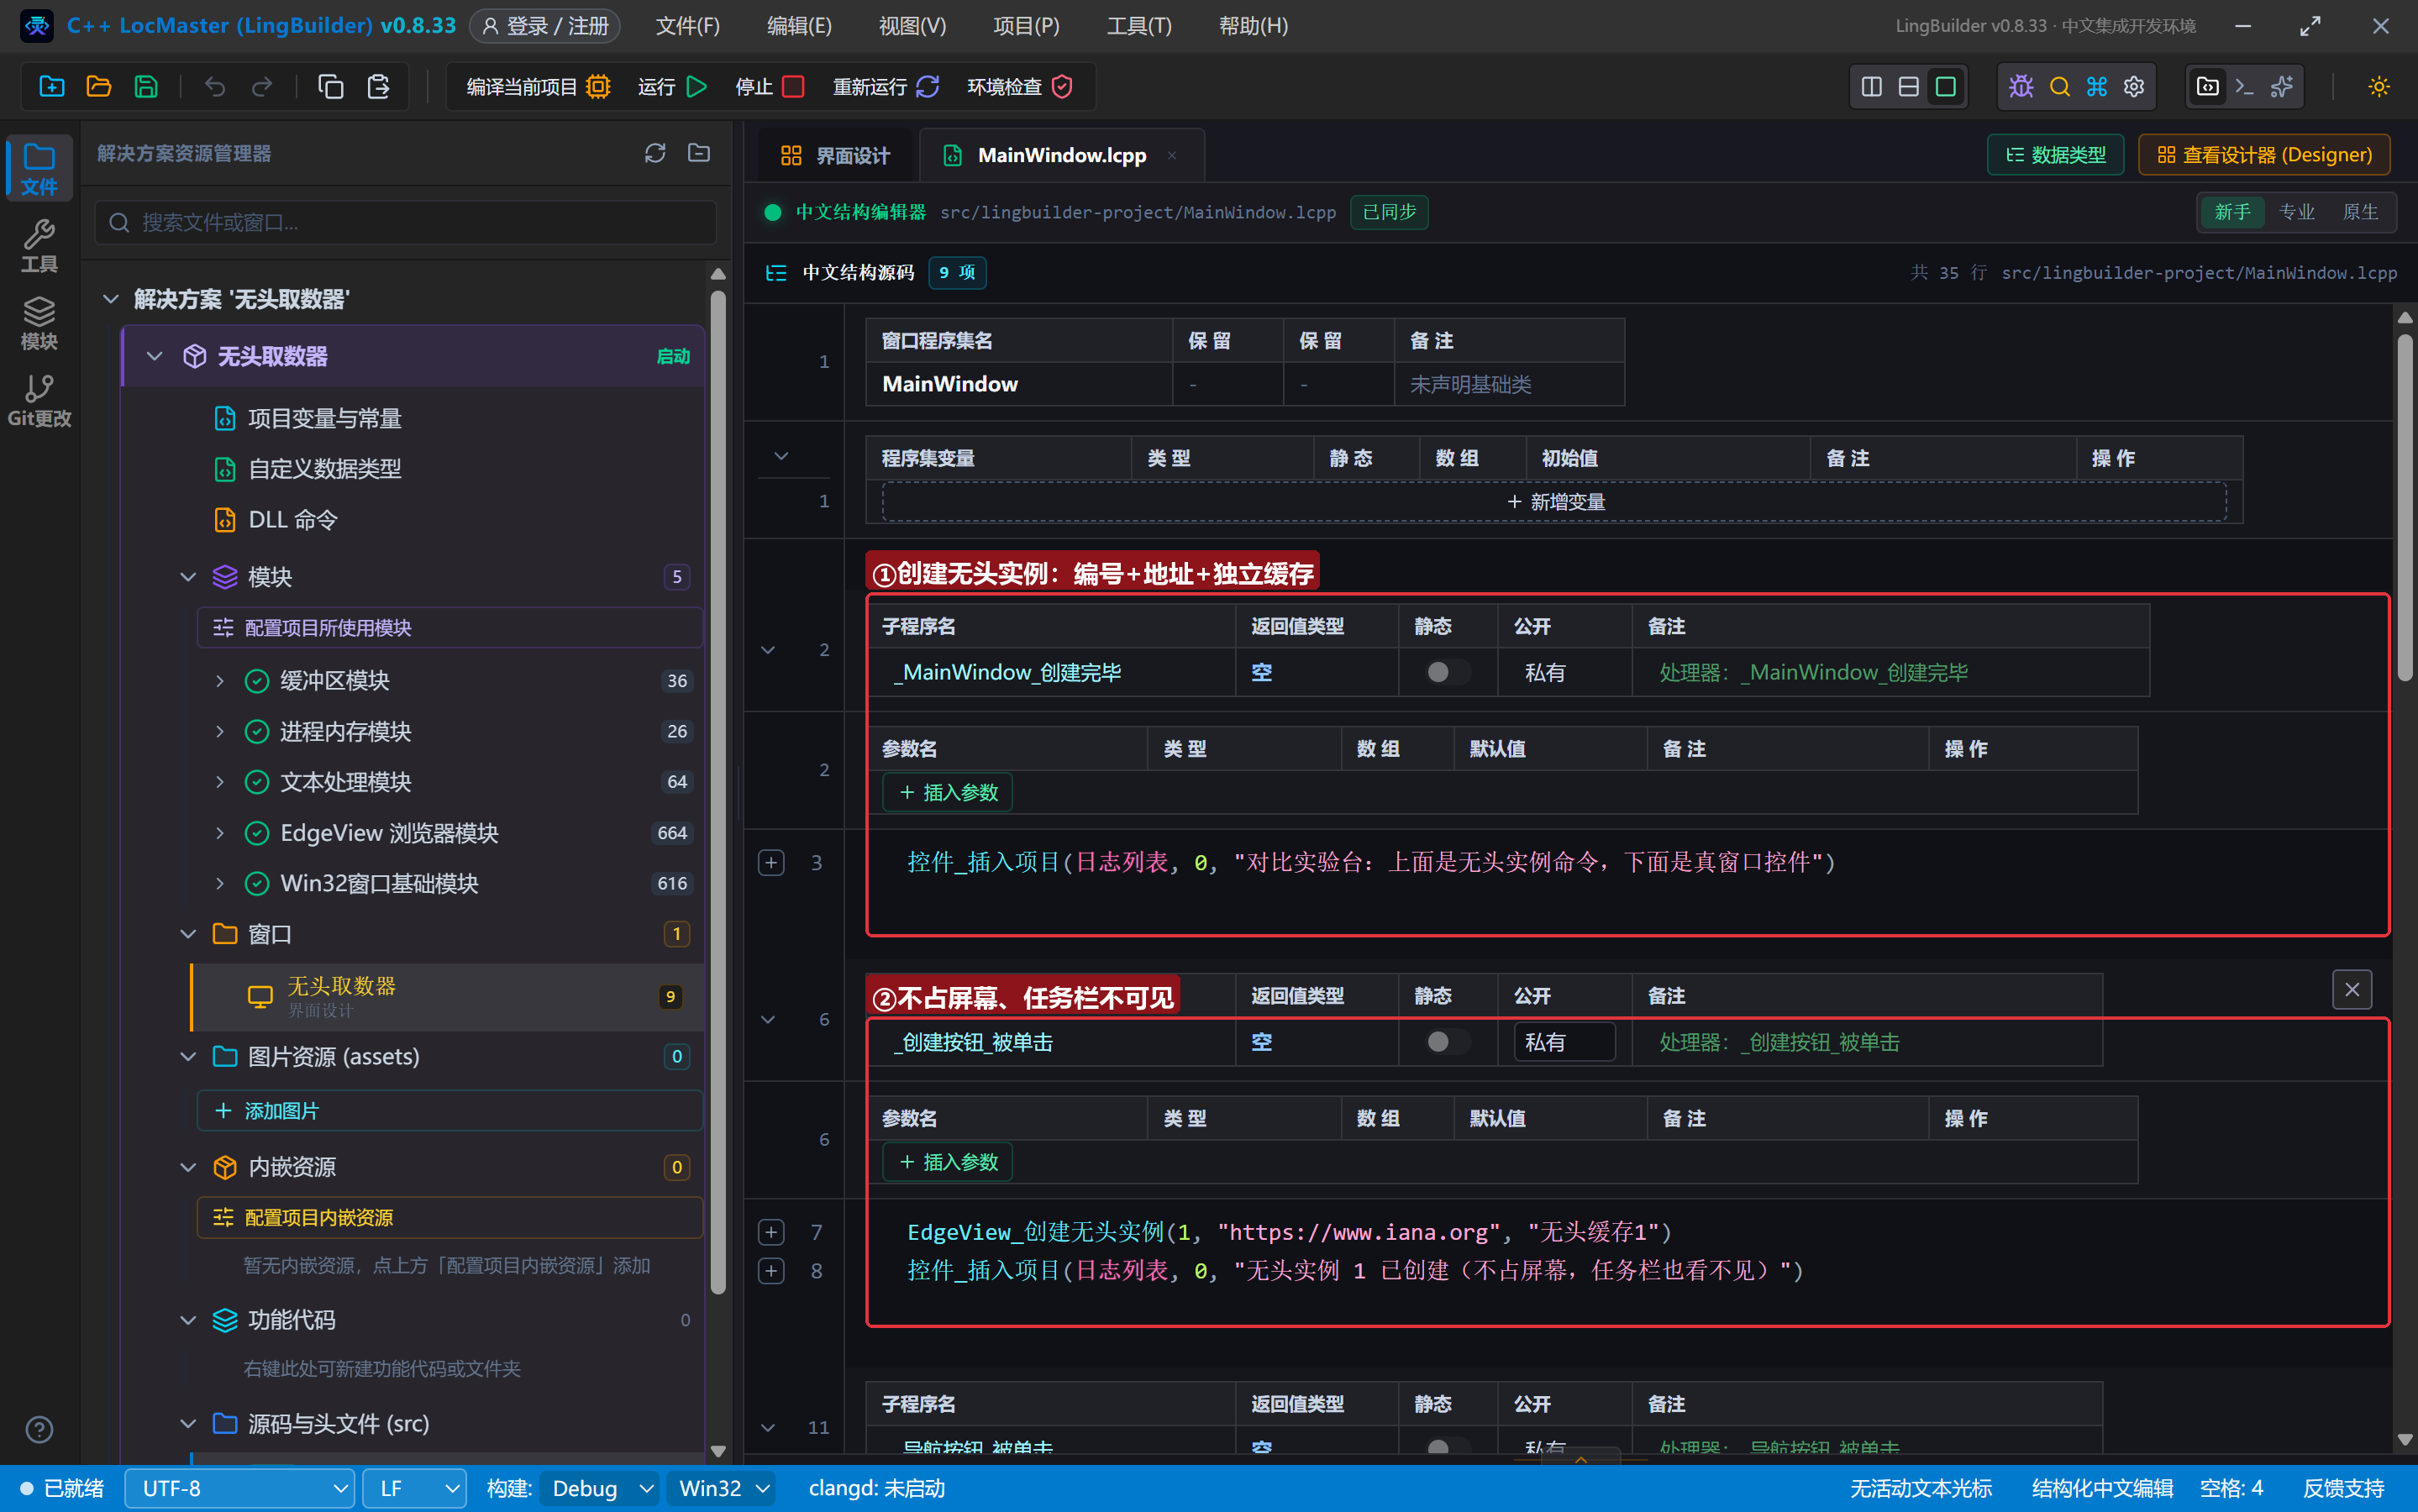Image resolution: width=2418 pixels, height=1512 pixels.
Task: Toggle static switch for _MainWindow_创建完毕
Action: click(1446, 672)
